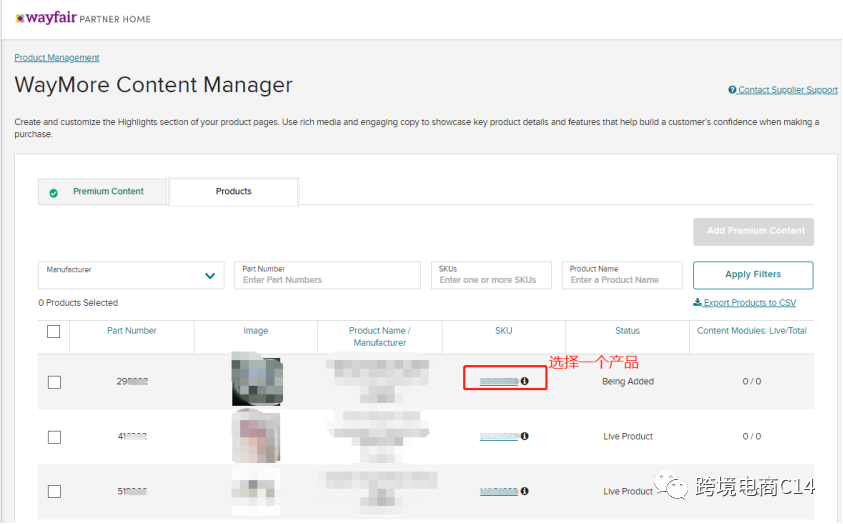843x524 pixels.
Task: Click green checkmark on Premium Content tab
Action: coord(54,193)
